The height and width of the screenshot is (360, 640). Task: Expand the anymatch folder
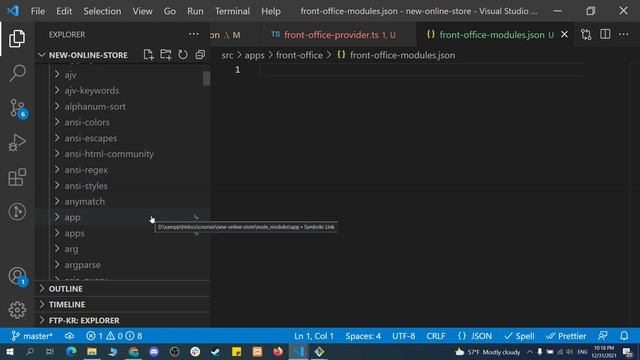click(122, 202)
